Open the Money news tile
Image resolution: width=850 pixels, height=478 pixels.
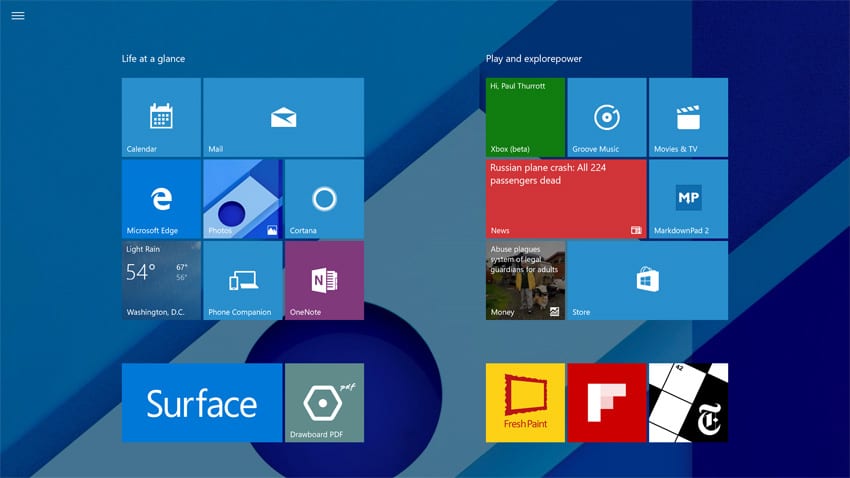tap(525, 280)
